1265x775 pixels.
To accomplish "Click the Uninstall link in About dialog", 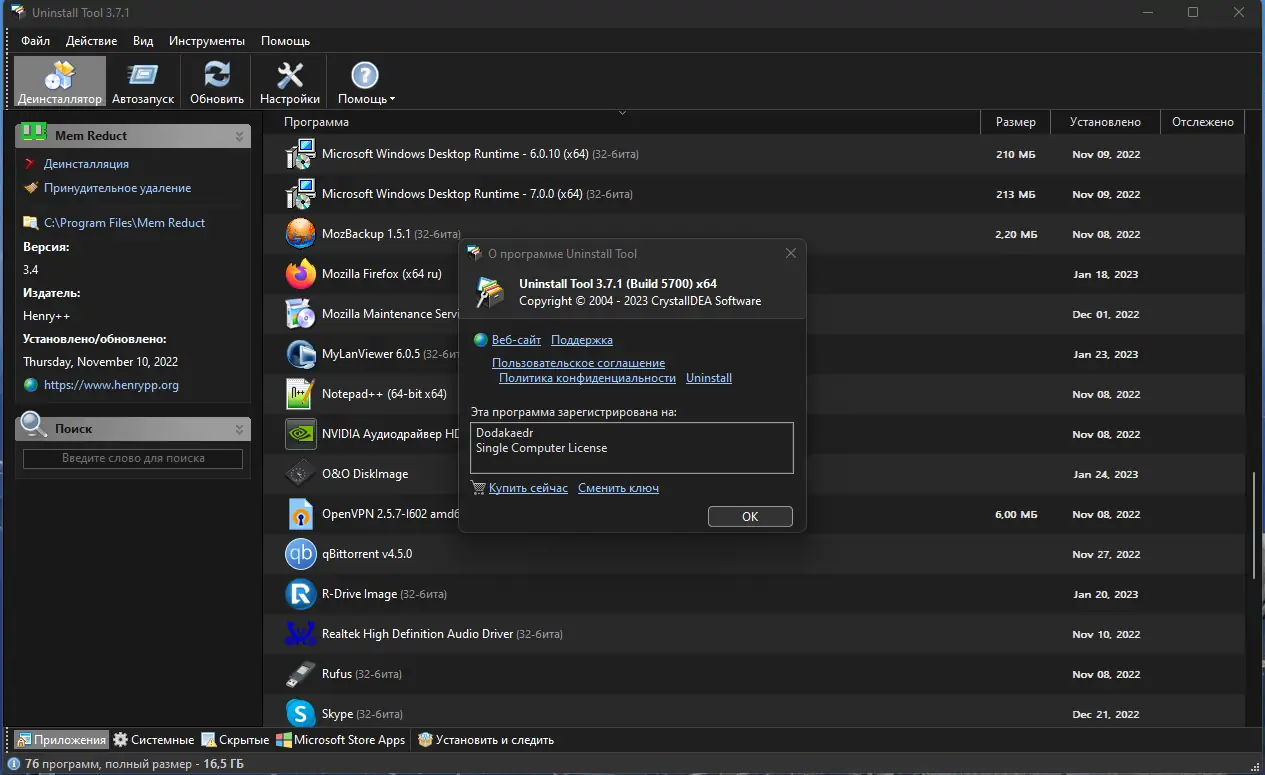I will click(x=709, y=378).
